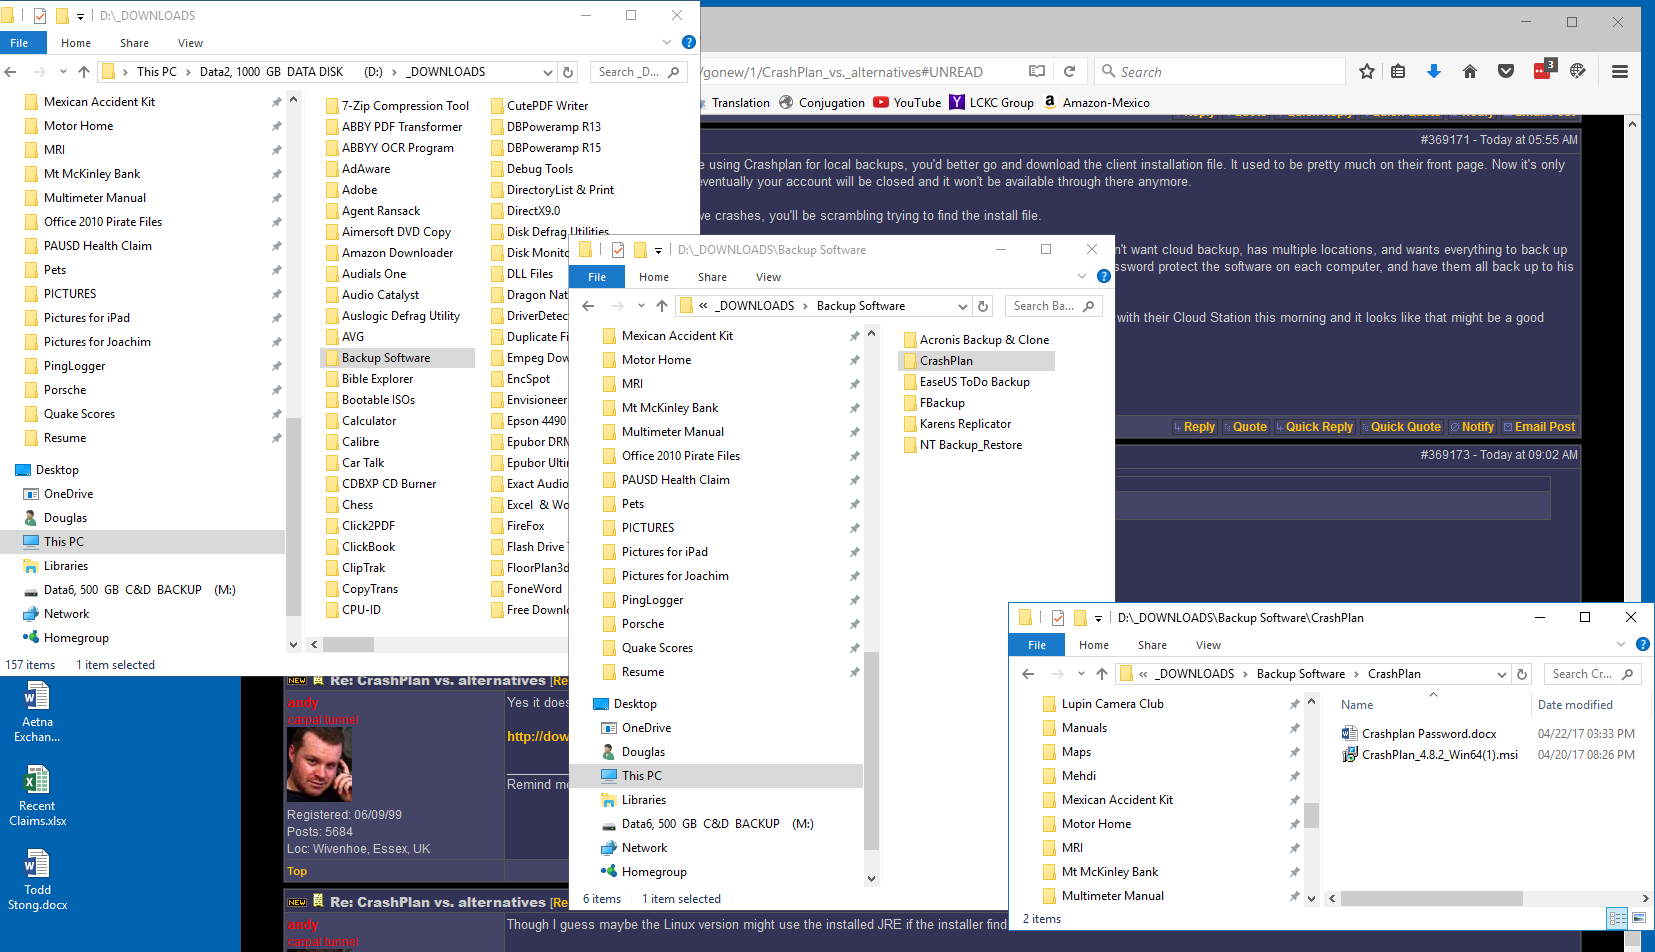Click help icon in _DOWNLOADS window
The height and width of the screenshot is (952, 1655).
point(688,42)
